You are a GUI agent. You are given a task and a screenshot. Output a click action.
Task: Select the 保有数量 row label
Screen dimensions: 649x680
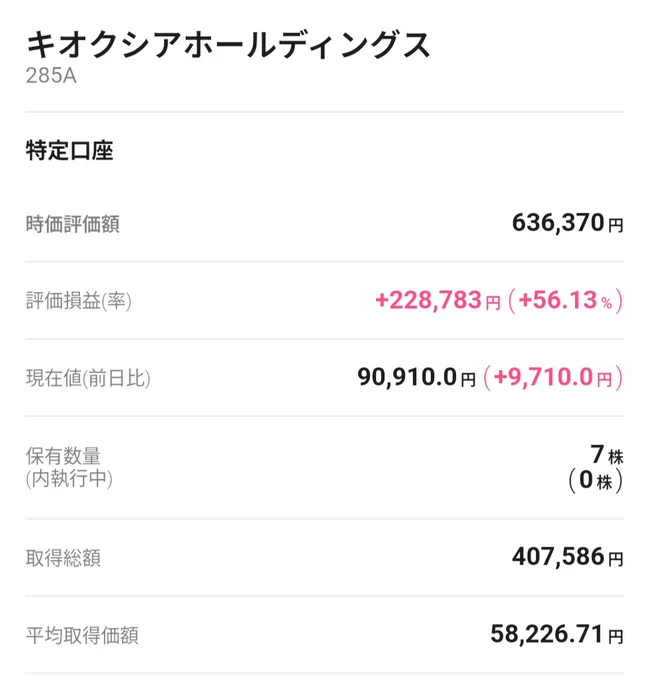[x=63, y=455]
